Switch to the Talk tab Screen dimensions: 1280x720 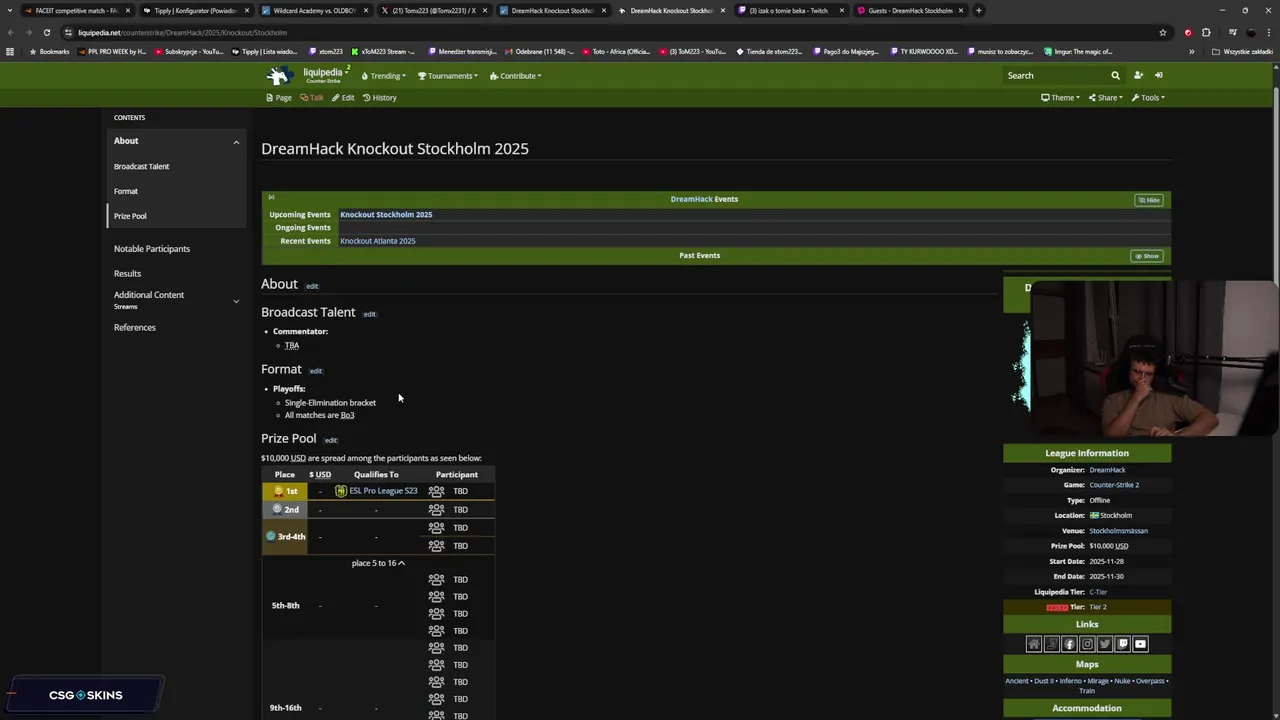point(312,98)
